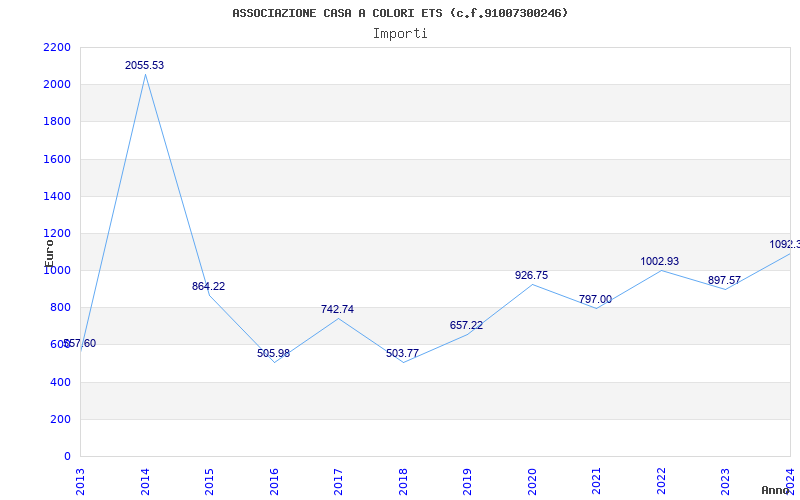
Task: Select the 897.57 data label
Action: [x=724, y=281]
